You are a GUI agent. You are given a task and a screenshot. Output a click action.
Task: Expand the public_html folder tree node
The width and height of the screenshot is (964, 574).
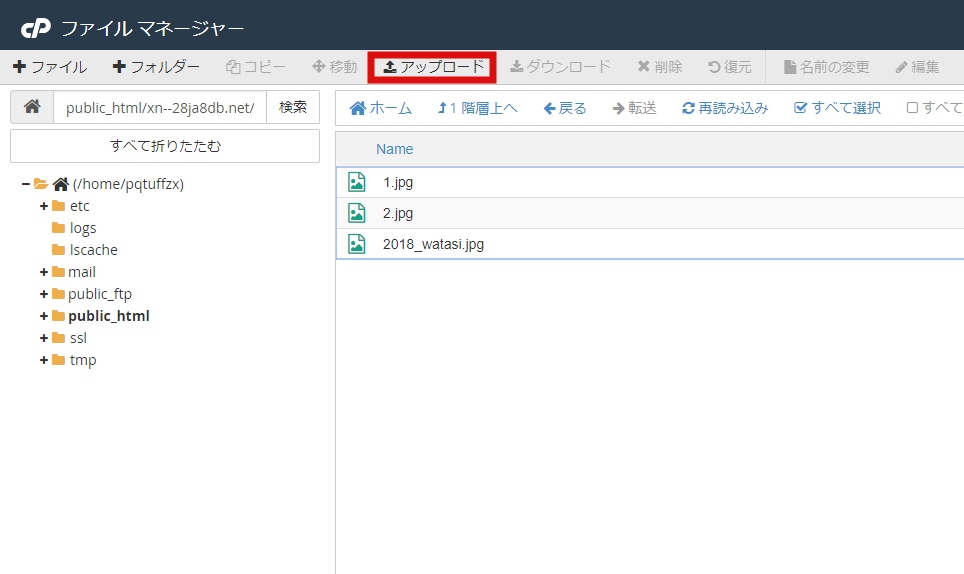point(44,316)
